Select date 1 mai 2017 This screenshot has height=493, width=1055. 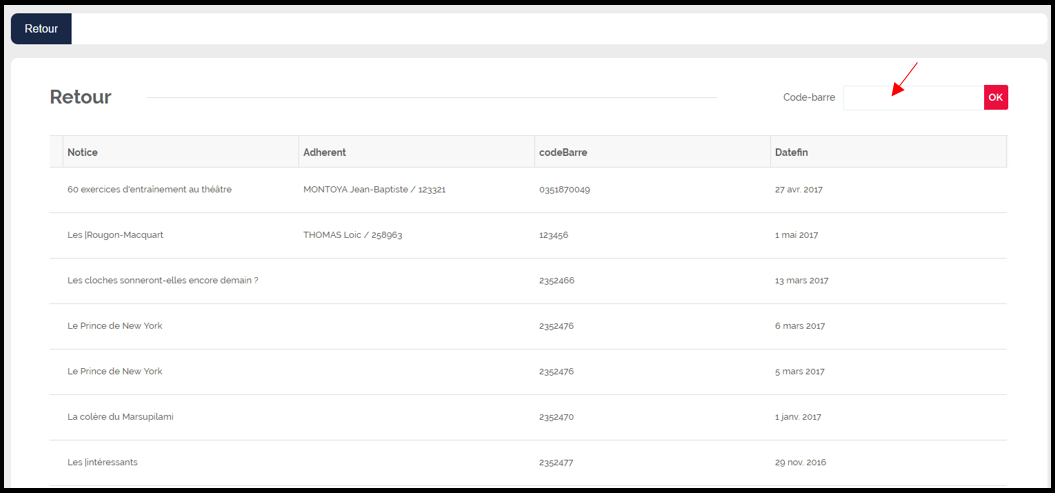click(x=797, y=235)
